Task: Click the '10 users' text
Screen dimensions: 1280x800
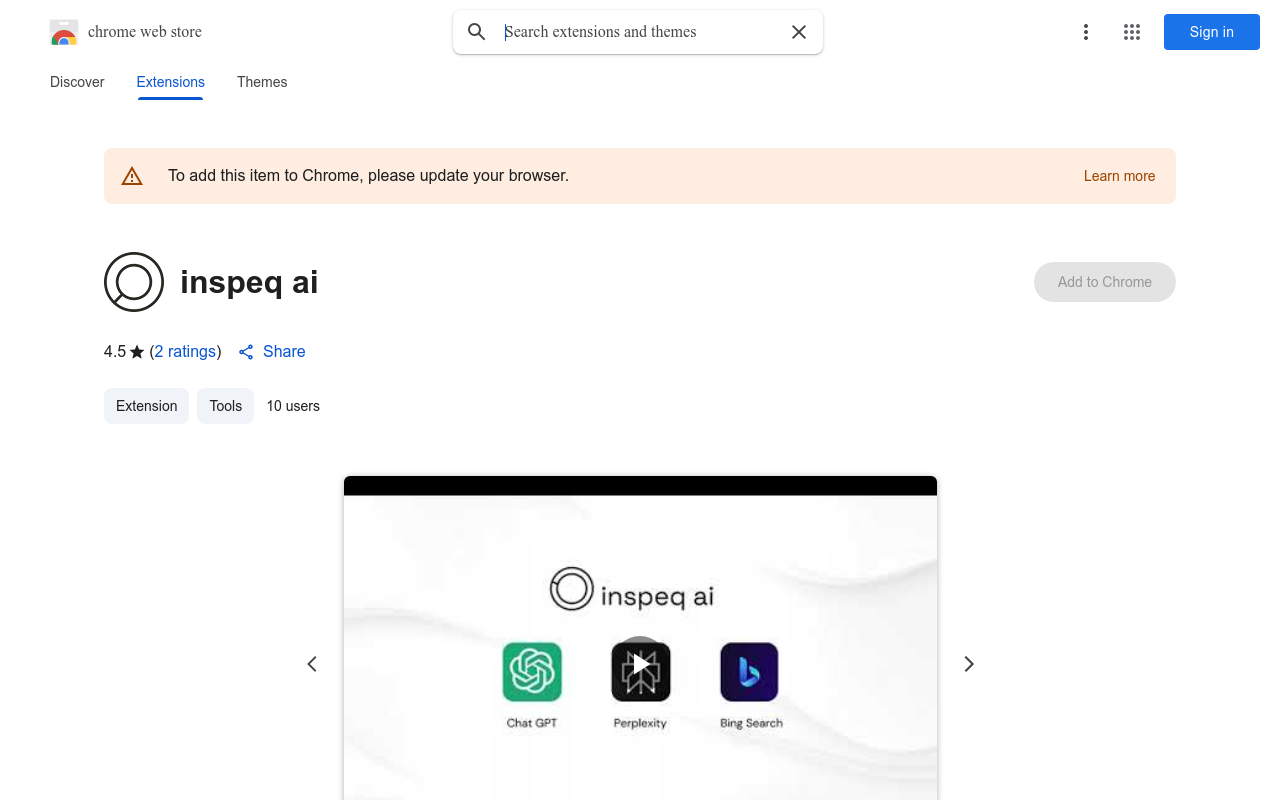Action: click(x=293, y=406)
